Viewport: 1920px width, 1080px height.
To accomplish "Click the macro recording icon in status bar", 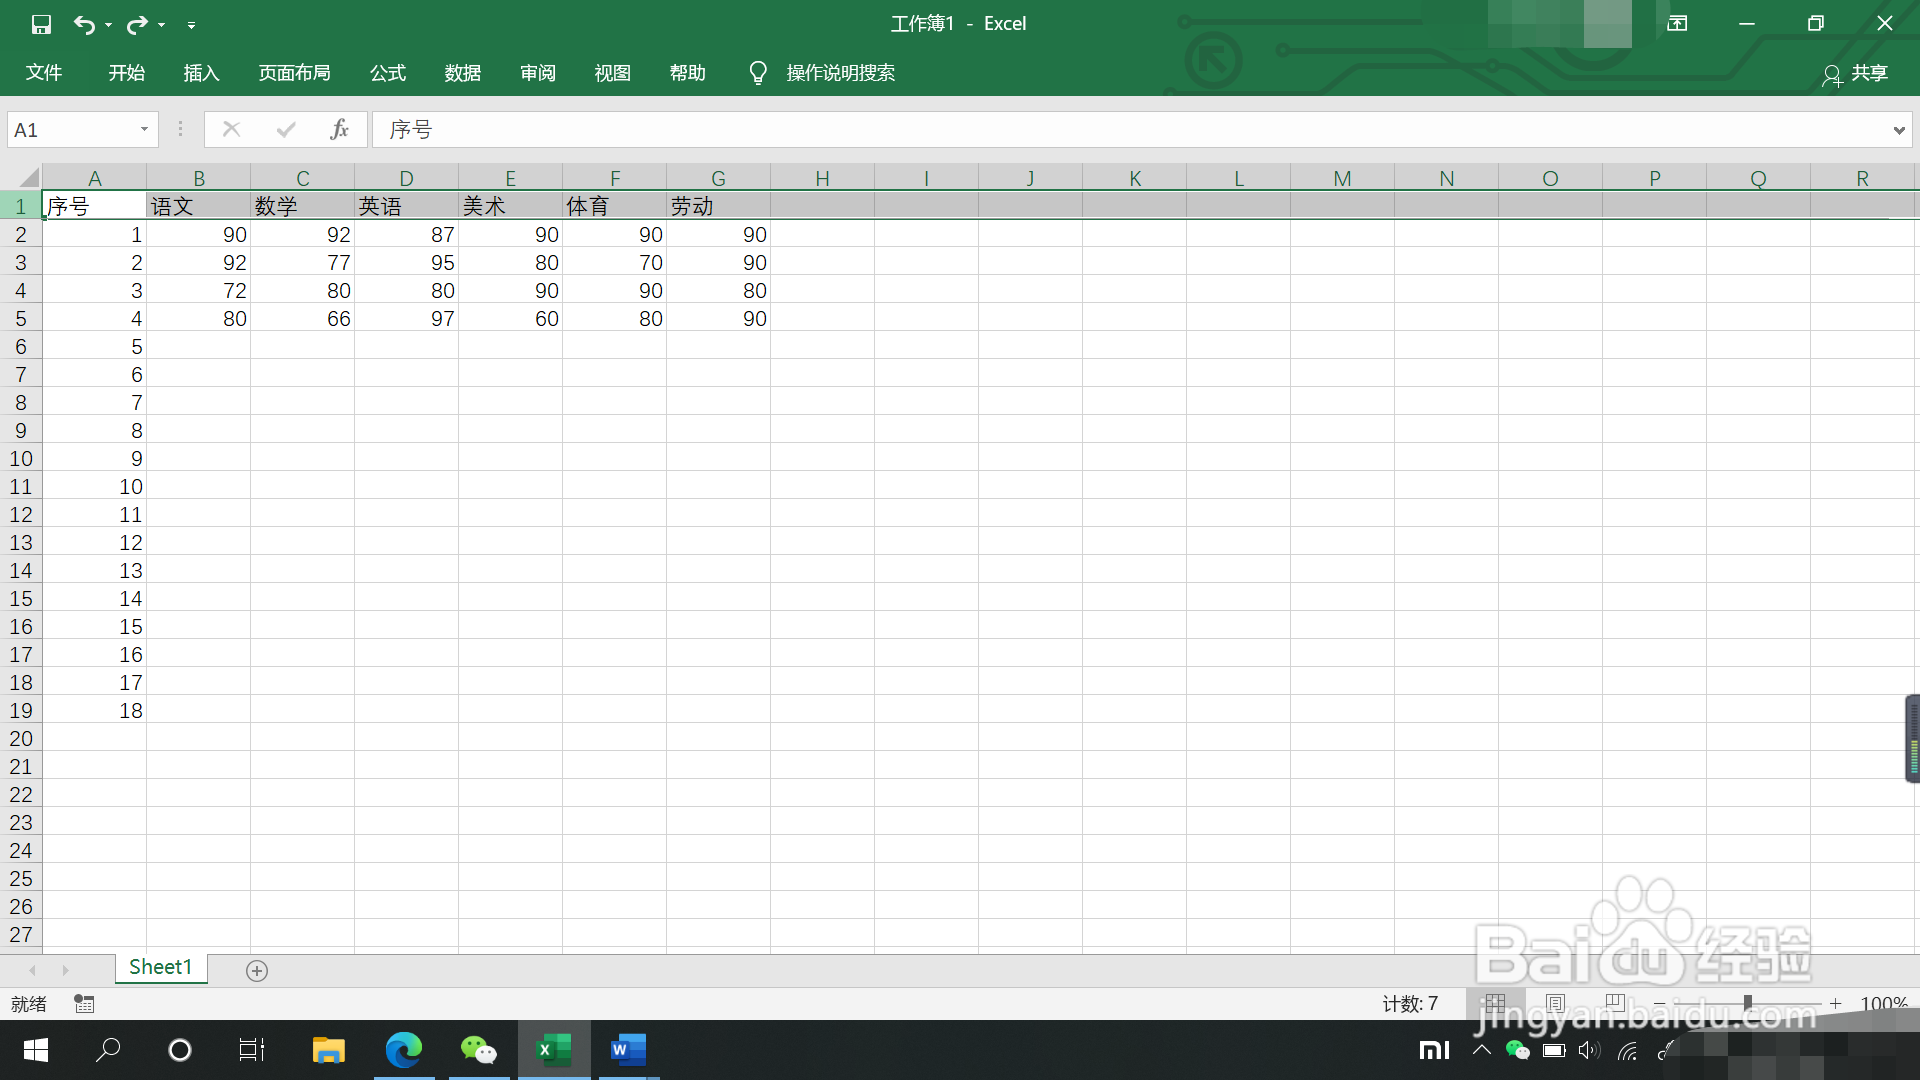I will pos(84,1003).
